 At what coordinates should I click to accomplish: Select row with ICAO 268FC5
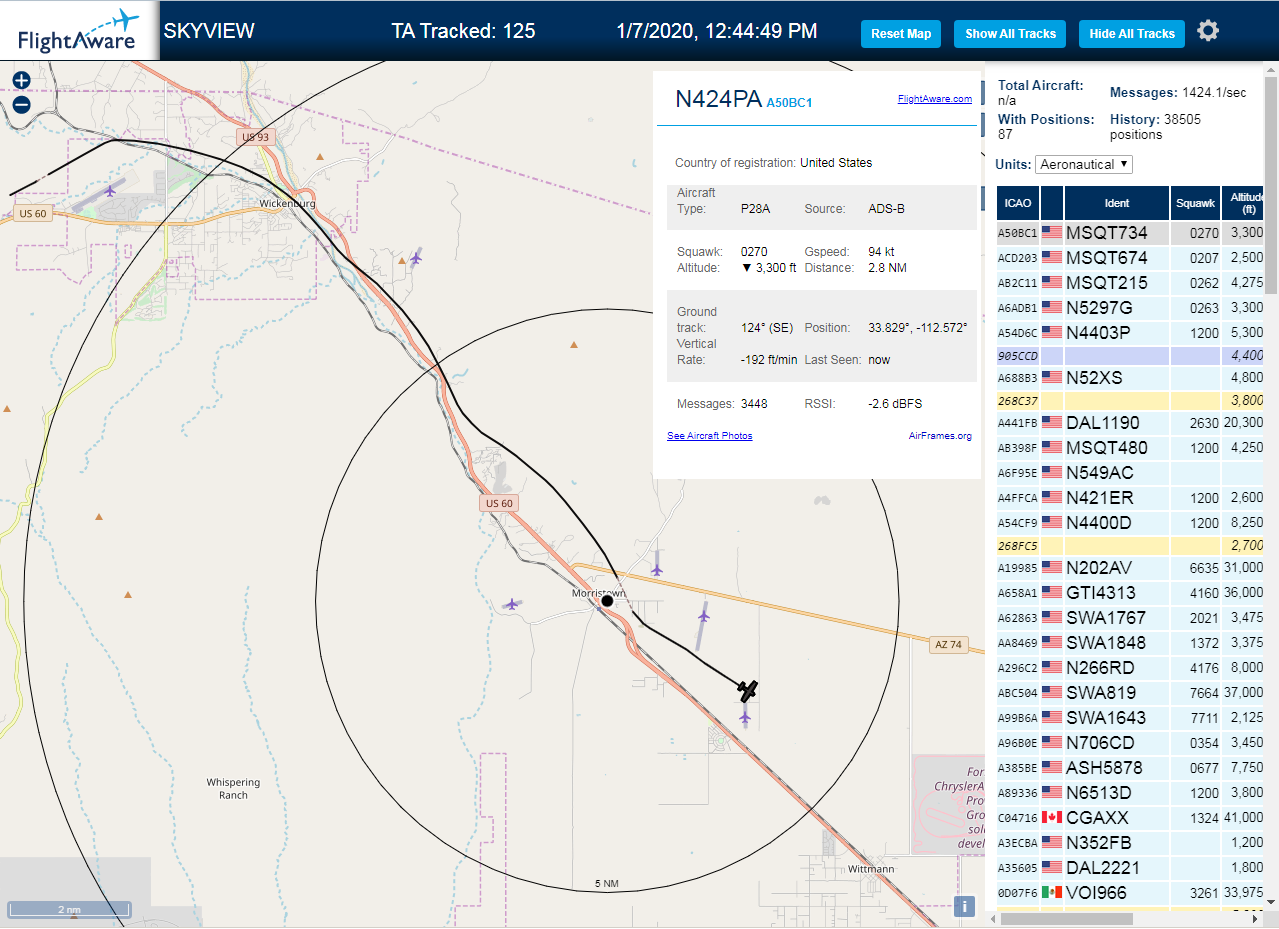coord(1130,546)
